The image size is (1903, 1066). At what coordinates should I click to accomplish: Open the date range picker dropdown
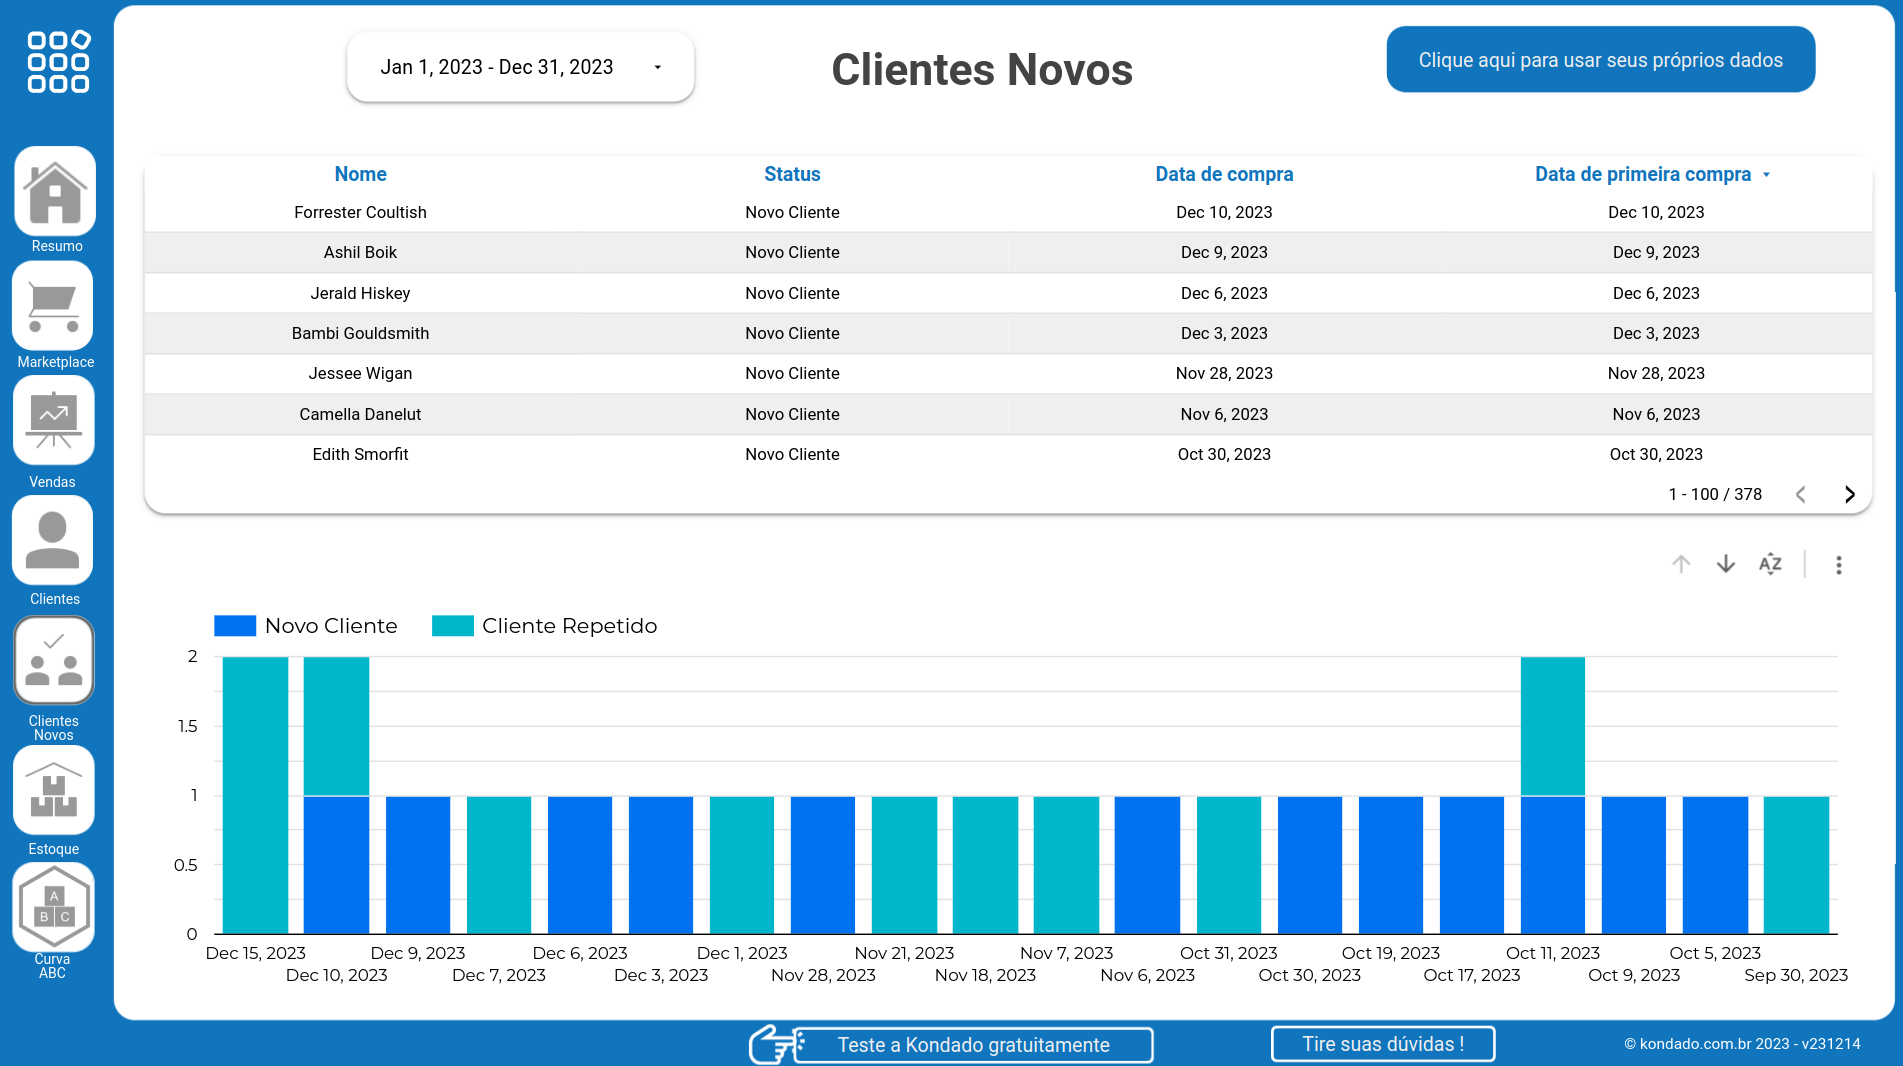click(x=519, y=66)
